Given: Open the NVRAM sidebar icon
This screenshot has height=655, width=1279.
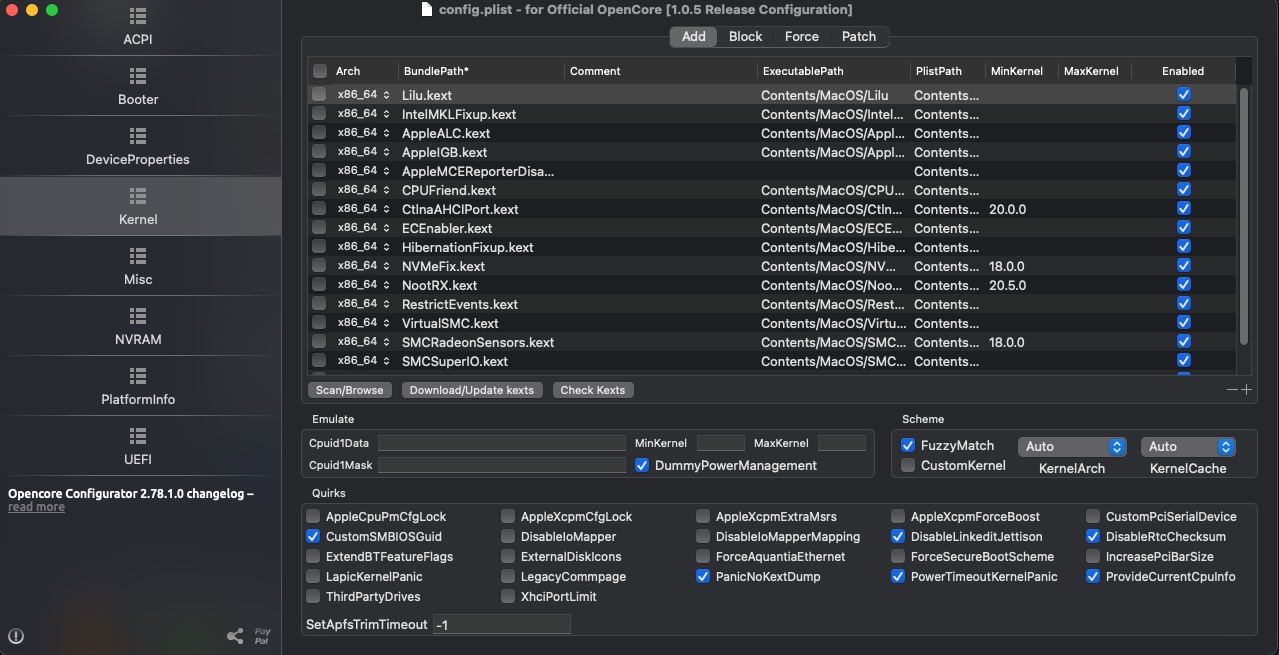Looking at the screenshot, I should point(138,316).
